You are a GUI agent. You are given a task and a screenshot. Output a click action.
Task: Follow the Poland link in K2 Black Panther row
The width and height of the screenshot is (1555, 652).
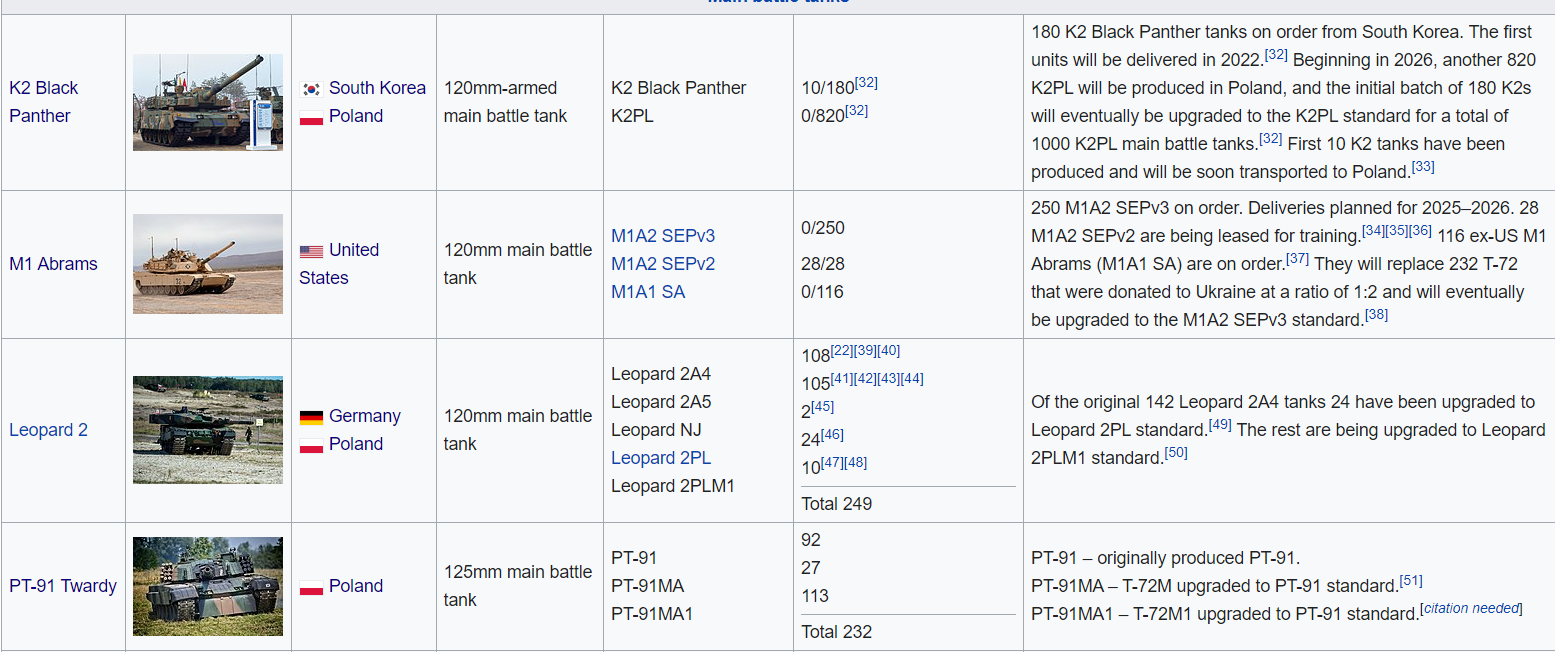pyautogui.click(x=356, y=116)
